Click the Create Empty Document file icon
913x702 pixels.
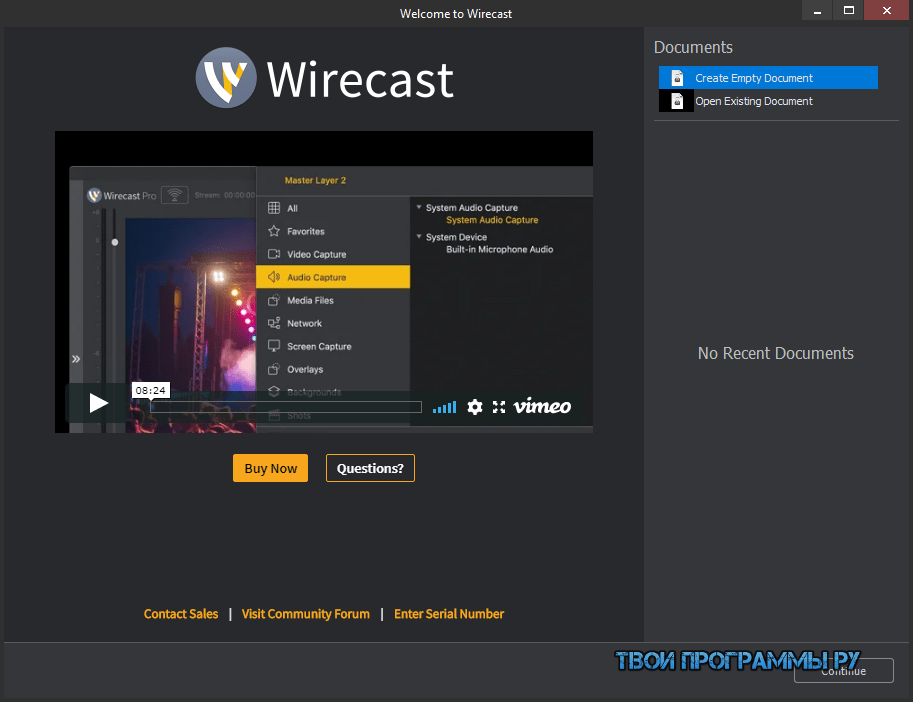coord(677,78)
